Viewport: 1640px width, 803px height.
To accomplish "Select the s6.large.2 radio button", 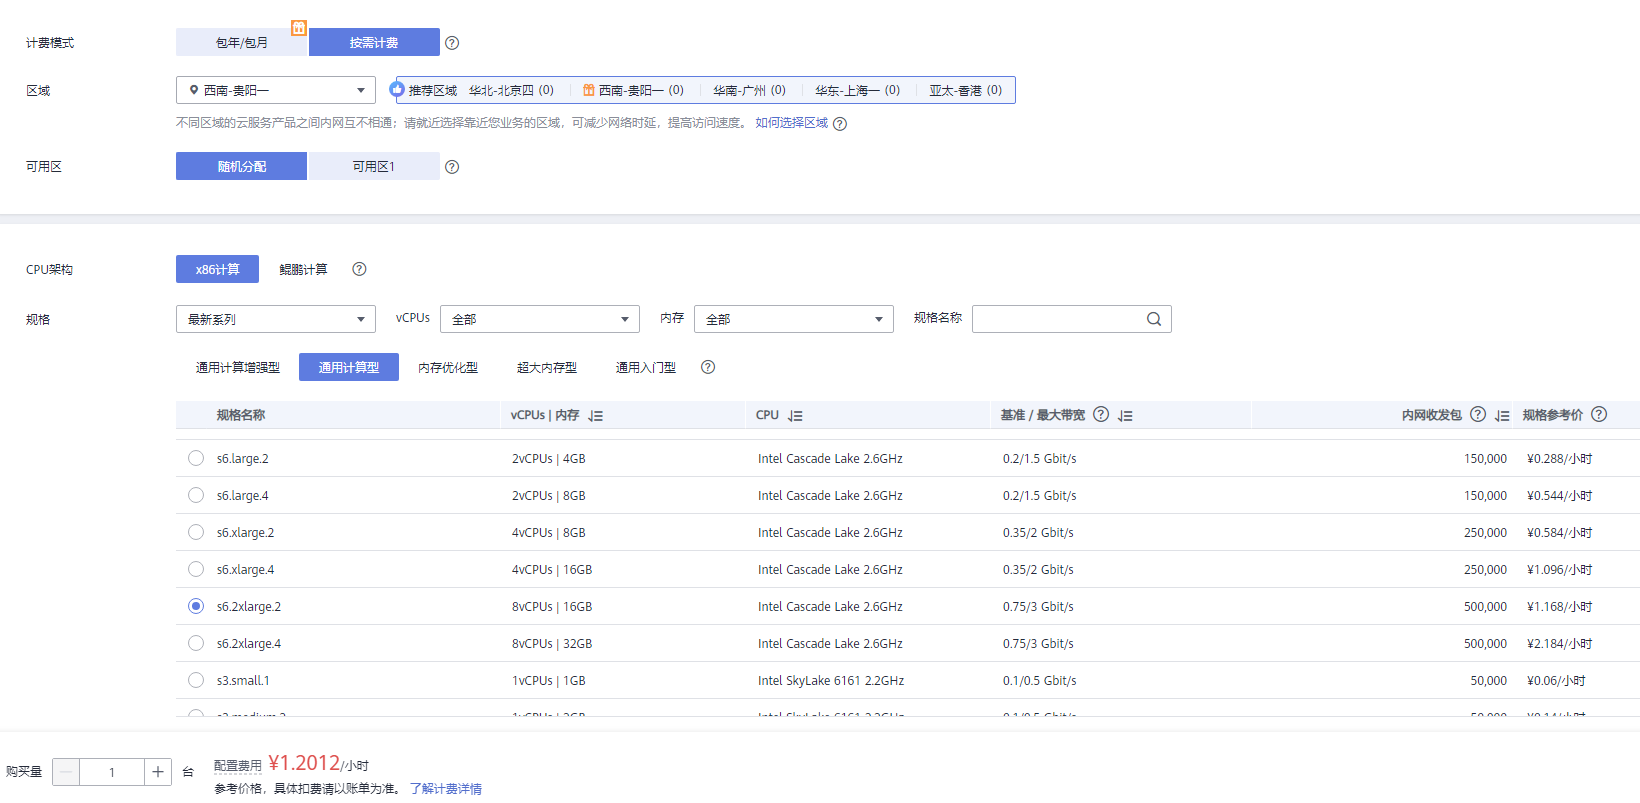I will pyautogui.click(x=196, y=458).
